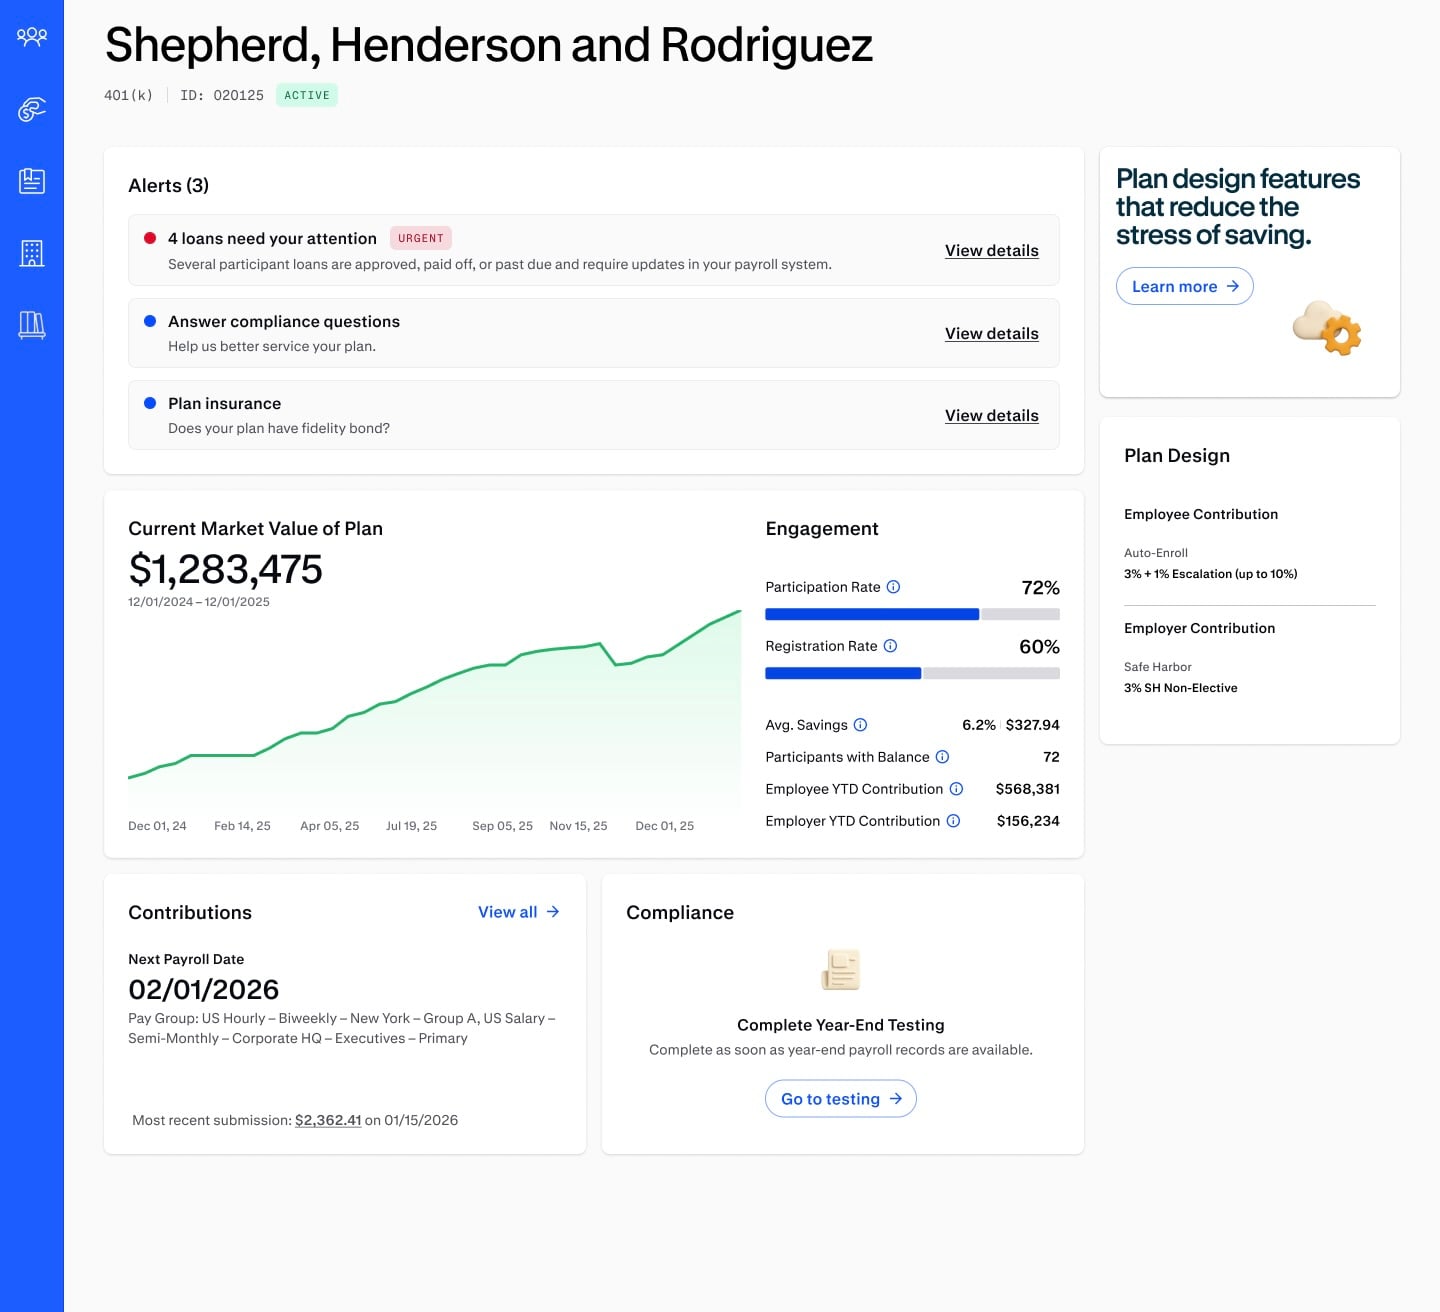Open the bookmarked document sidebar icon

click(x=32, y=181)
